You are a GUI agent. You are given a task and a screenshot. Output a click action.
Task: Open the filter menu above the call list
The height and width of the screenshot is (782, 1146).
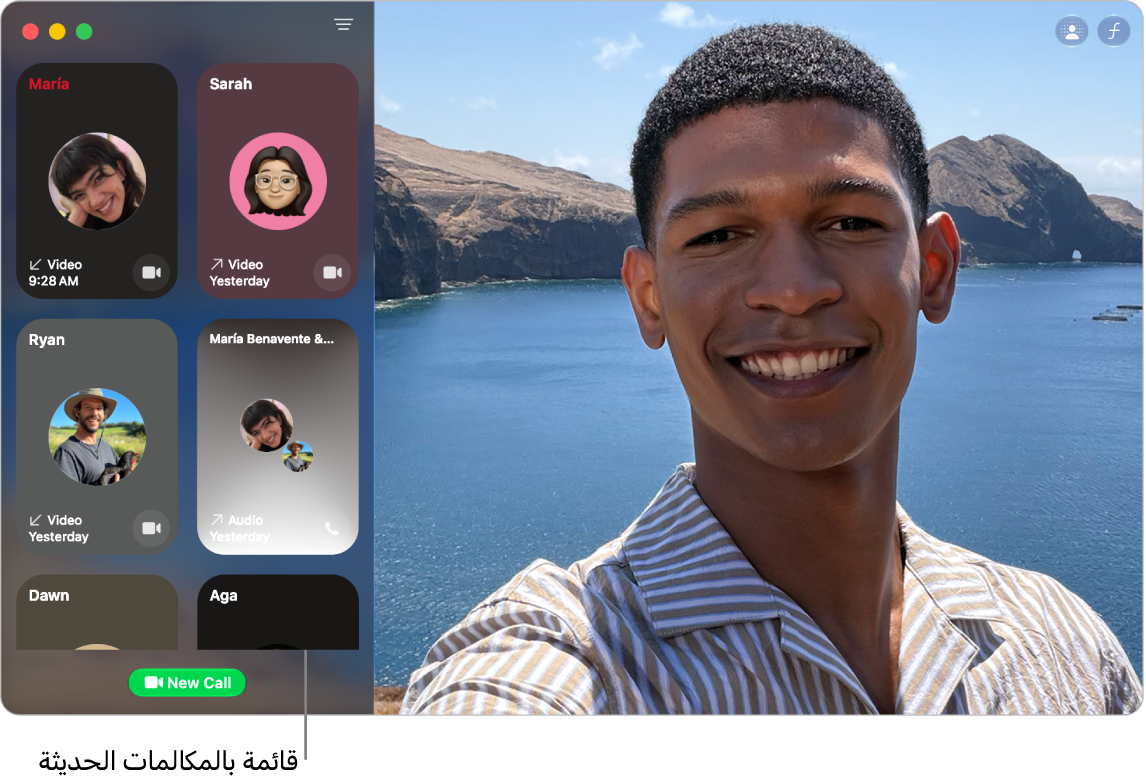coord(344,24)
